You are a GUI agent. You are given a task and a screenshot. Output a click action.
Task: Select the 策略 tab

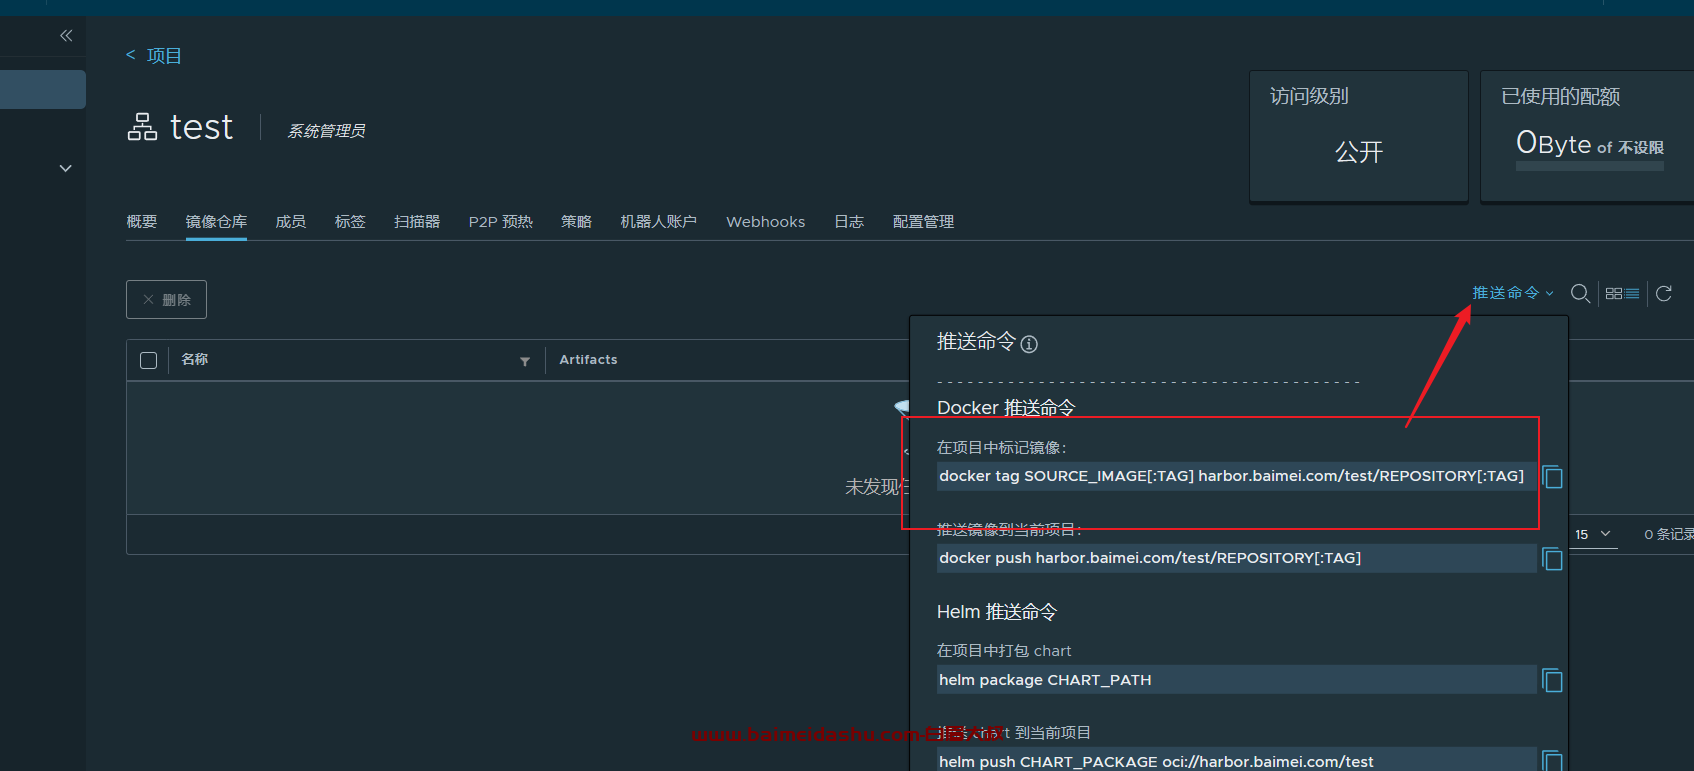577,221
